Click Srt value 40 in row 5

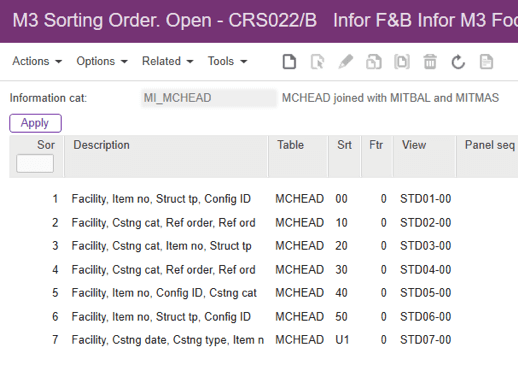(x=341, y=293)
